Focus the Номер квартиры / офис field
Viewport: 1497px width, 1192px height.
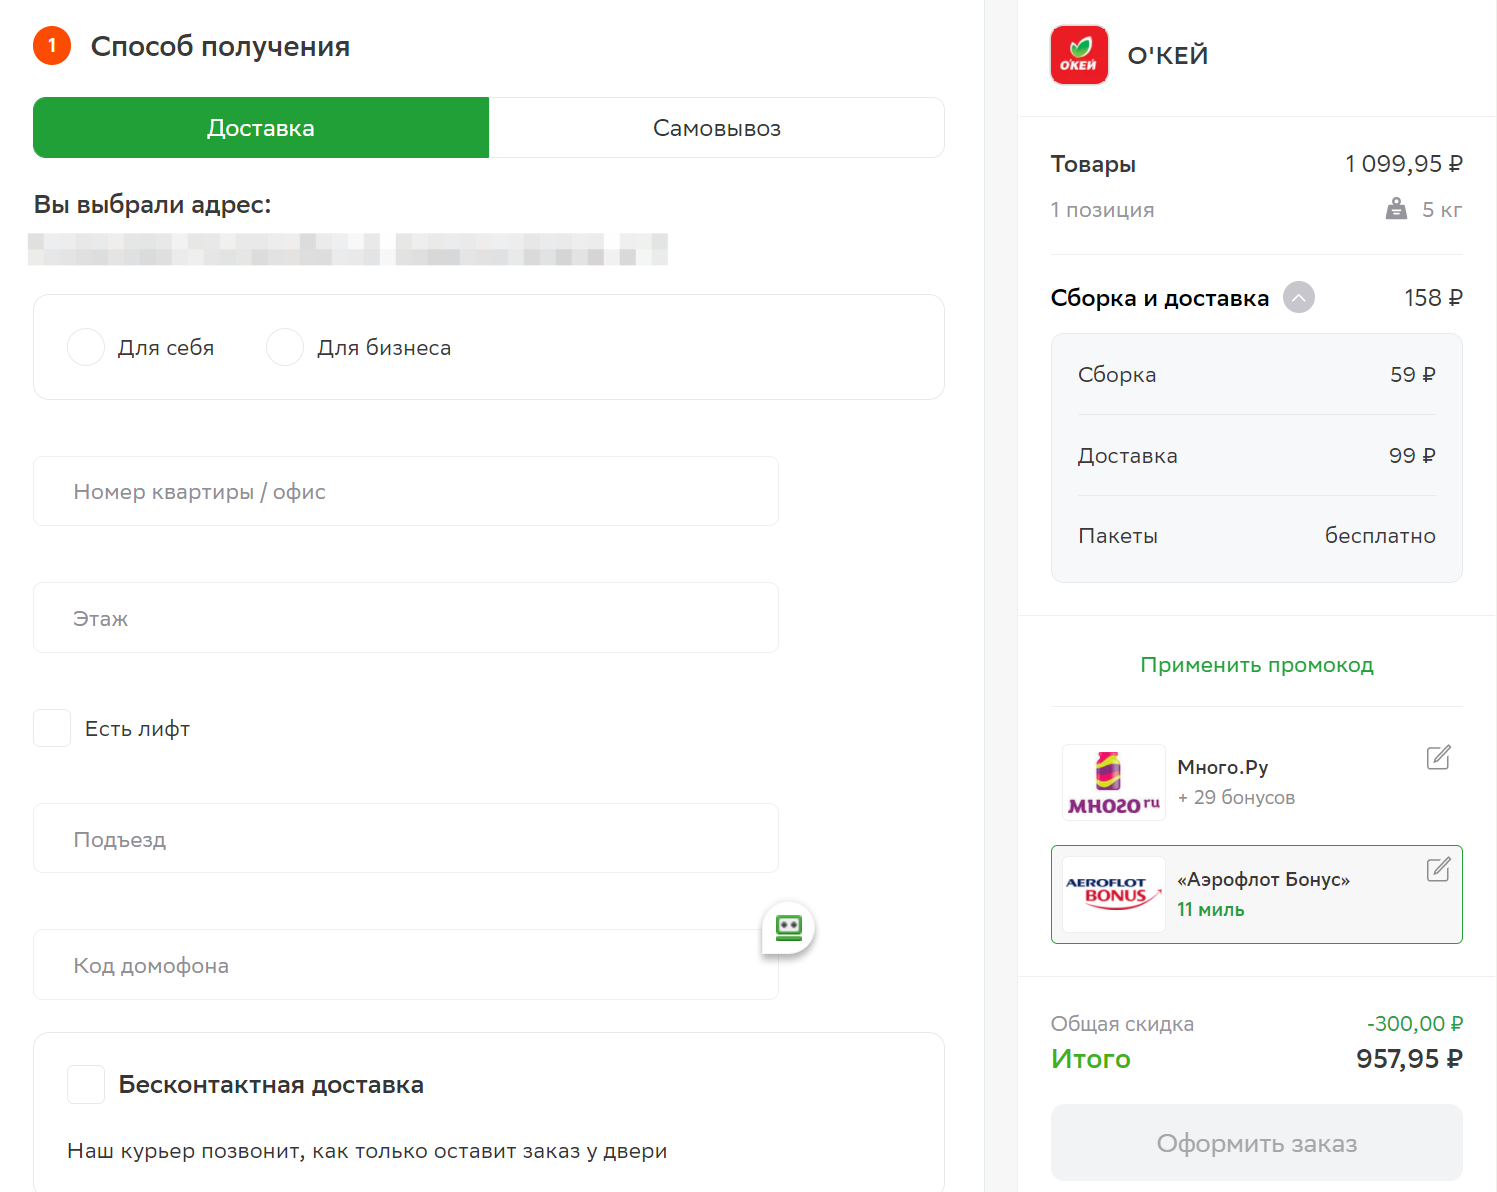coord(406,491)
